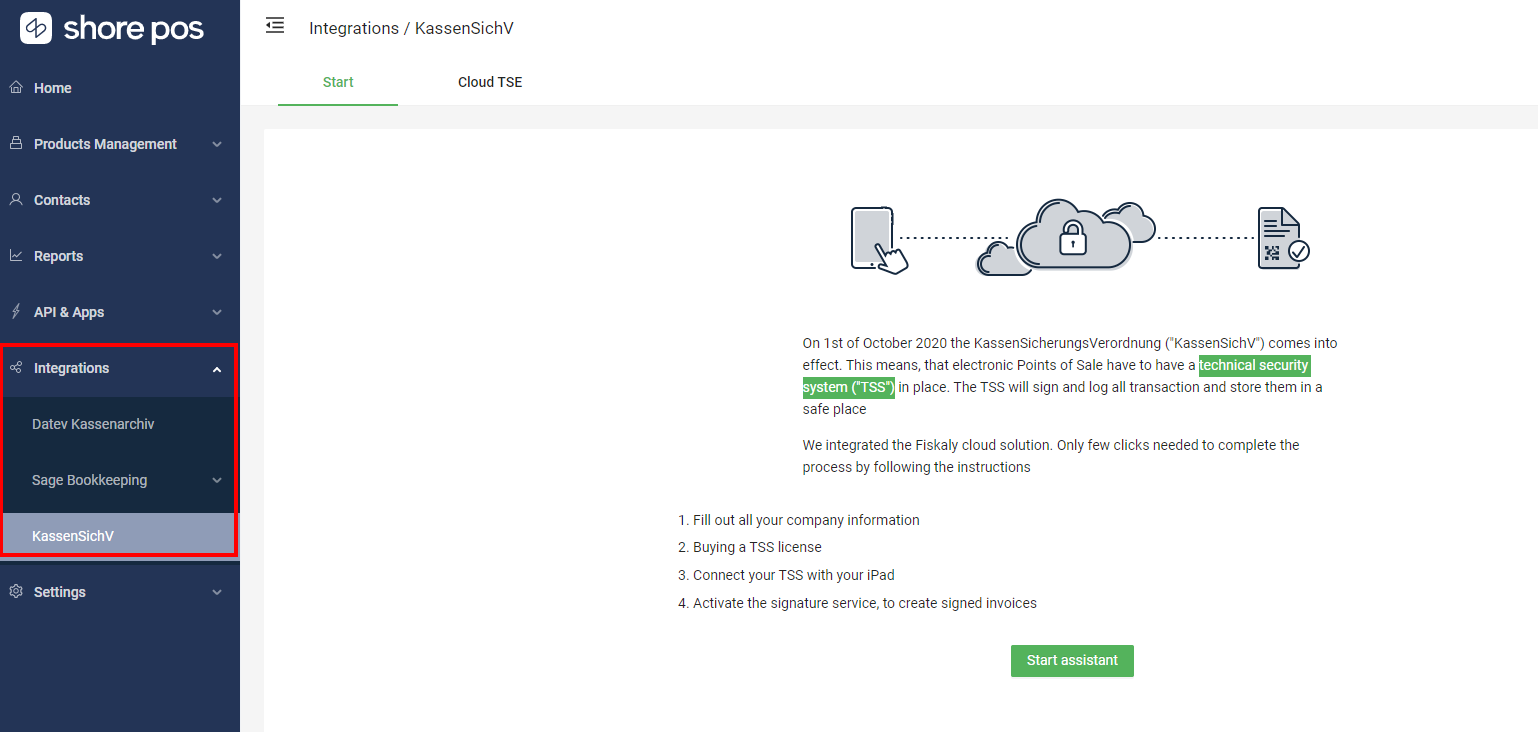Viewport: 1538px width, 732px height.
Task: Click the Start assistant button
Action: point(1072,661)
